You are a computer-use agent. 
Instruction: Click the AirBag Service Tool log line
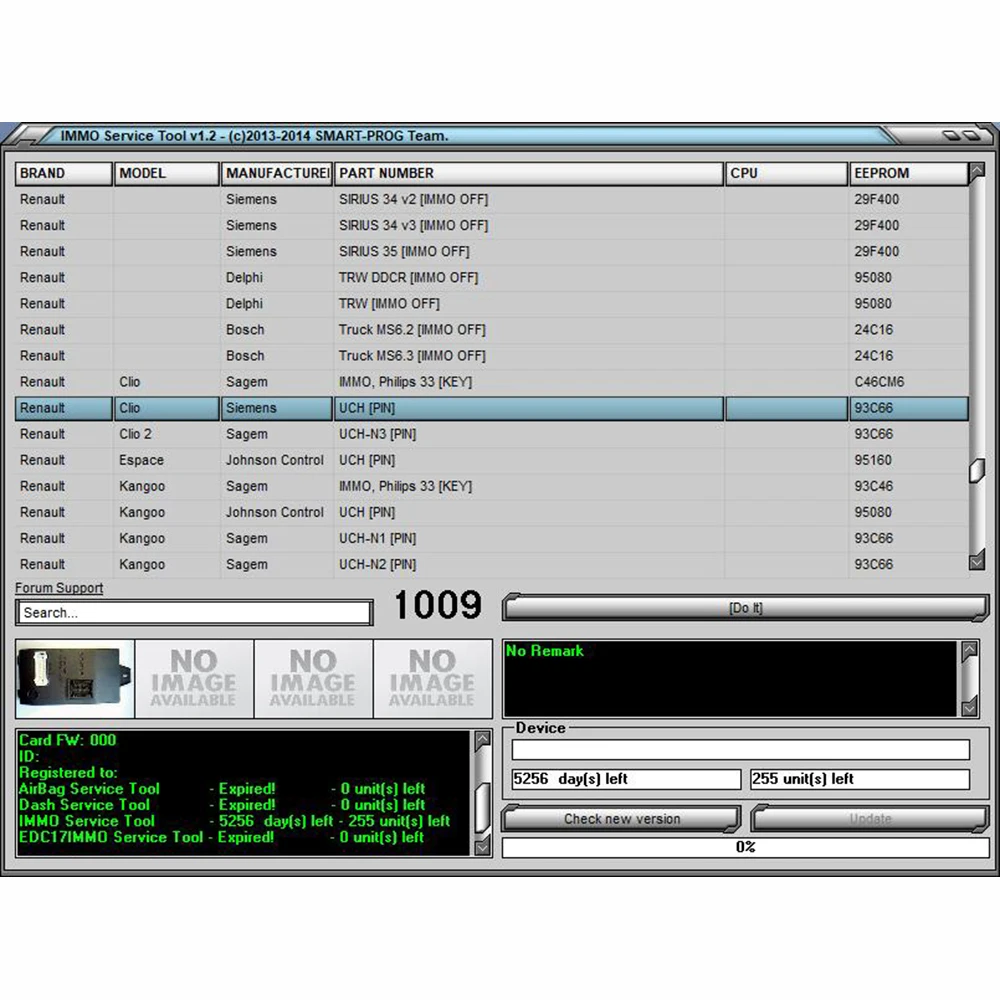click(x=221, y=789)
